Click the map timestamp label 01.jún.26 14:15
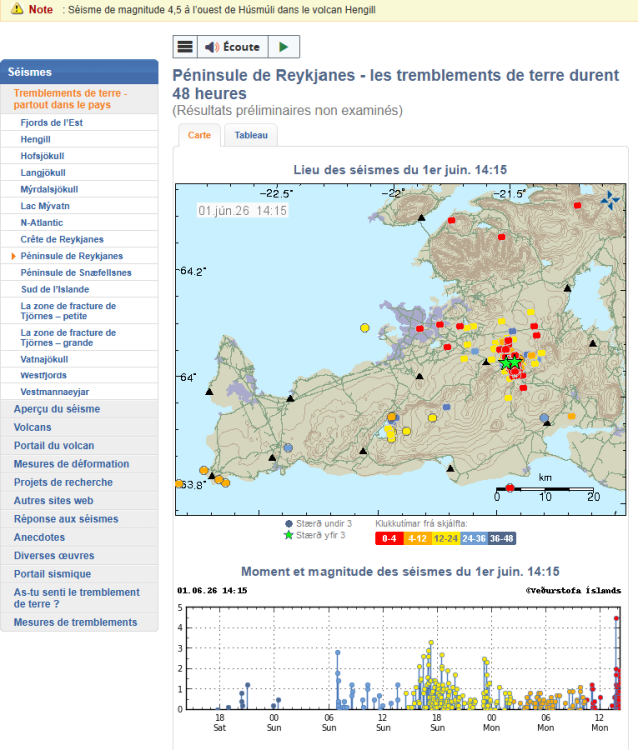This screenshot has width=638, height=750. point(242,210)
